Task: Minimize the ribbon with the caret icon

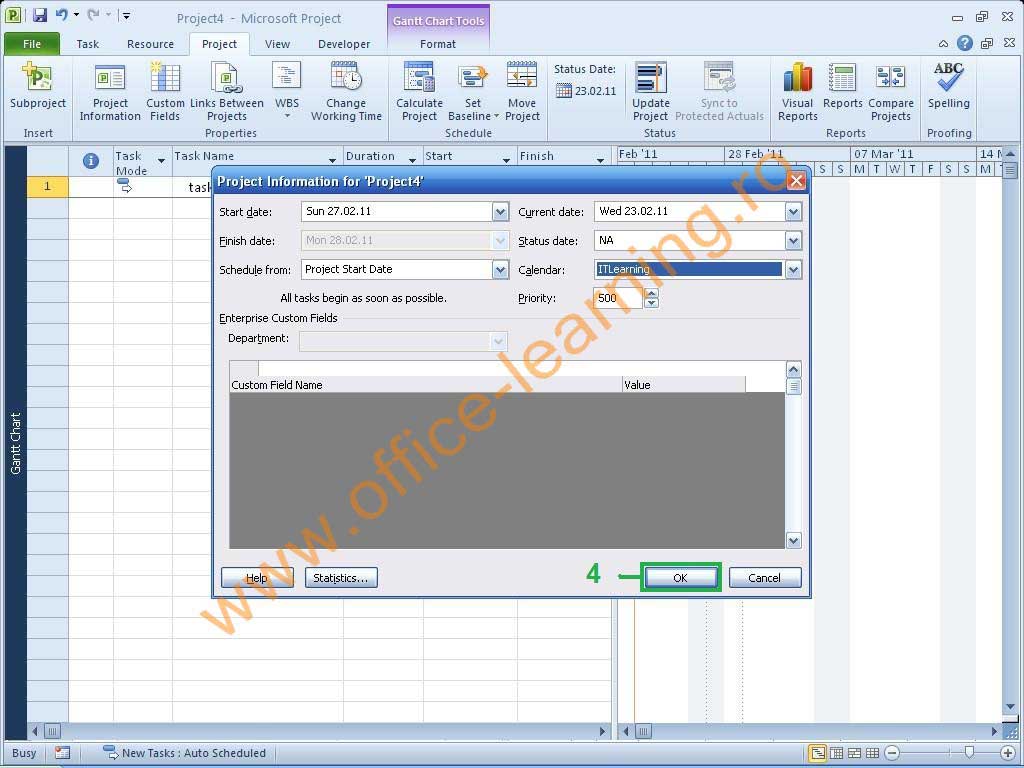Action: (943, 44)
